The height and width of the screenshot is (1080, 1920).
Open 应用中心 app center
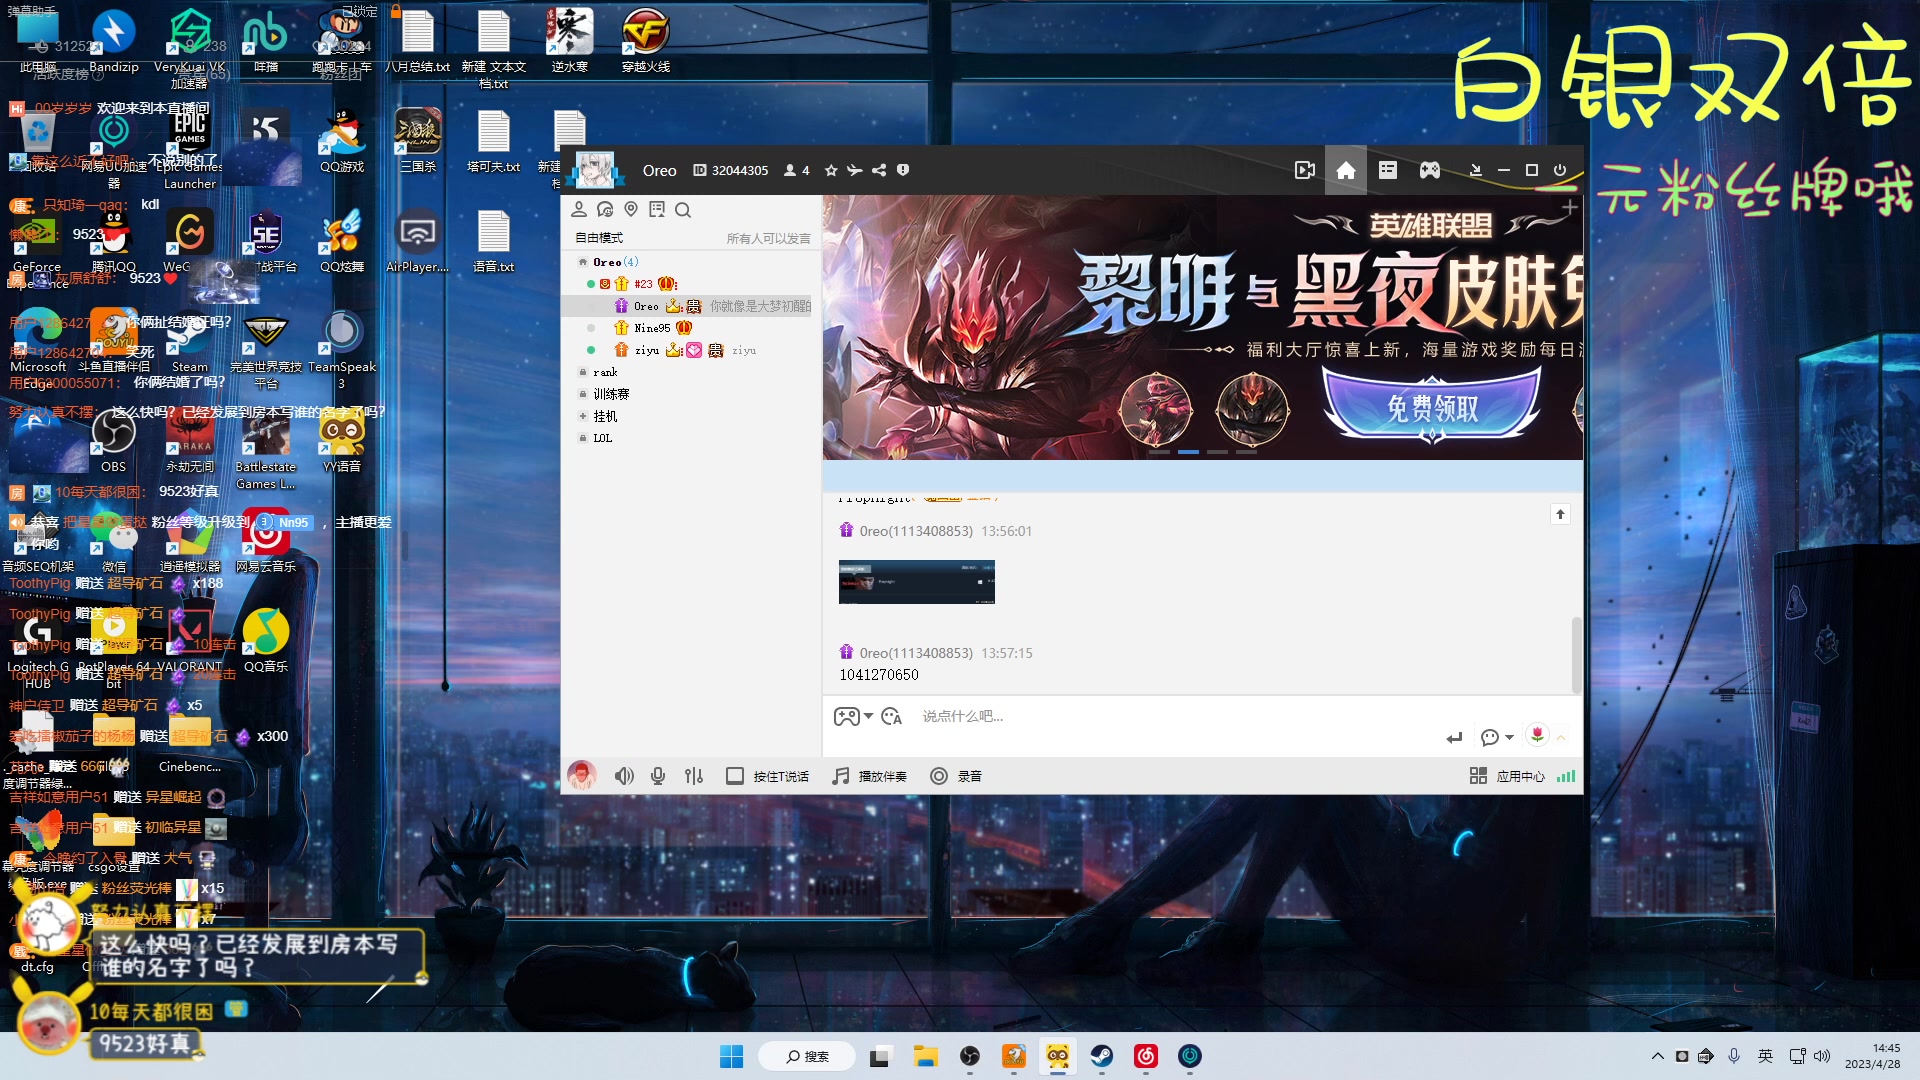[x=1507, y=776]
